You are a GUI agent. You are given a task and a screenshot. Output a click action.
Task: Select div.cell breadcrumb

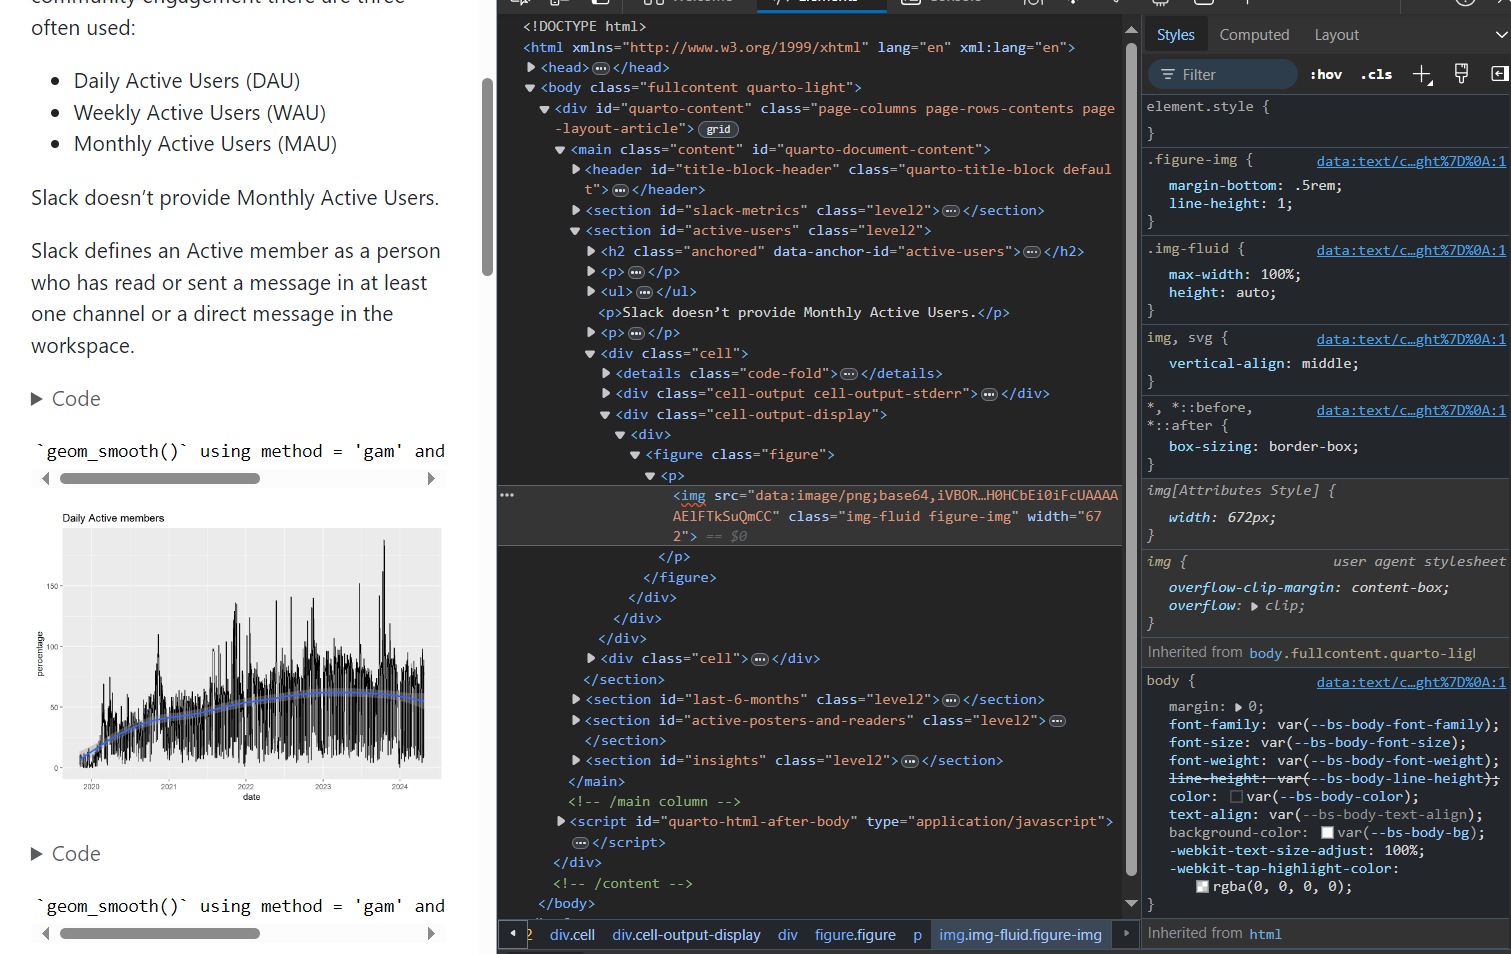(x=572, y=935)
